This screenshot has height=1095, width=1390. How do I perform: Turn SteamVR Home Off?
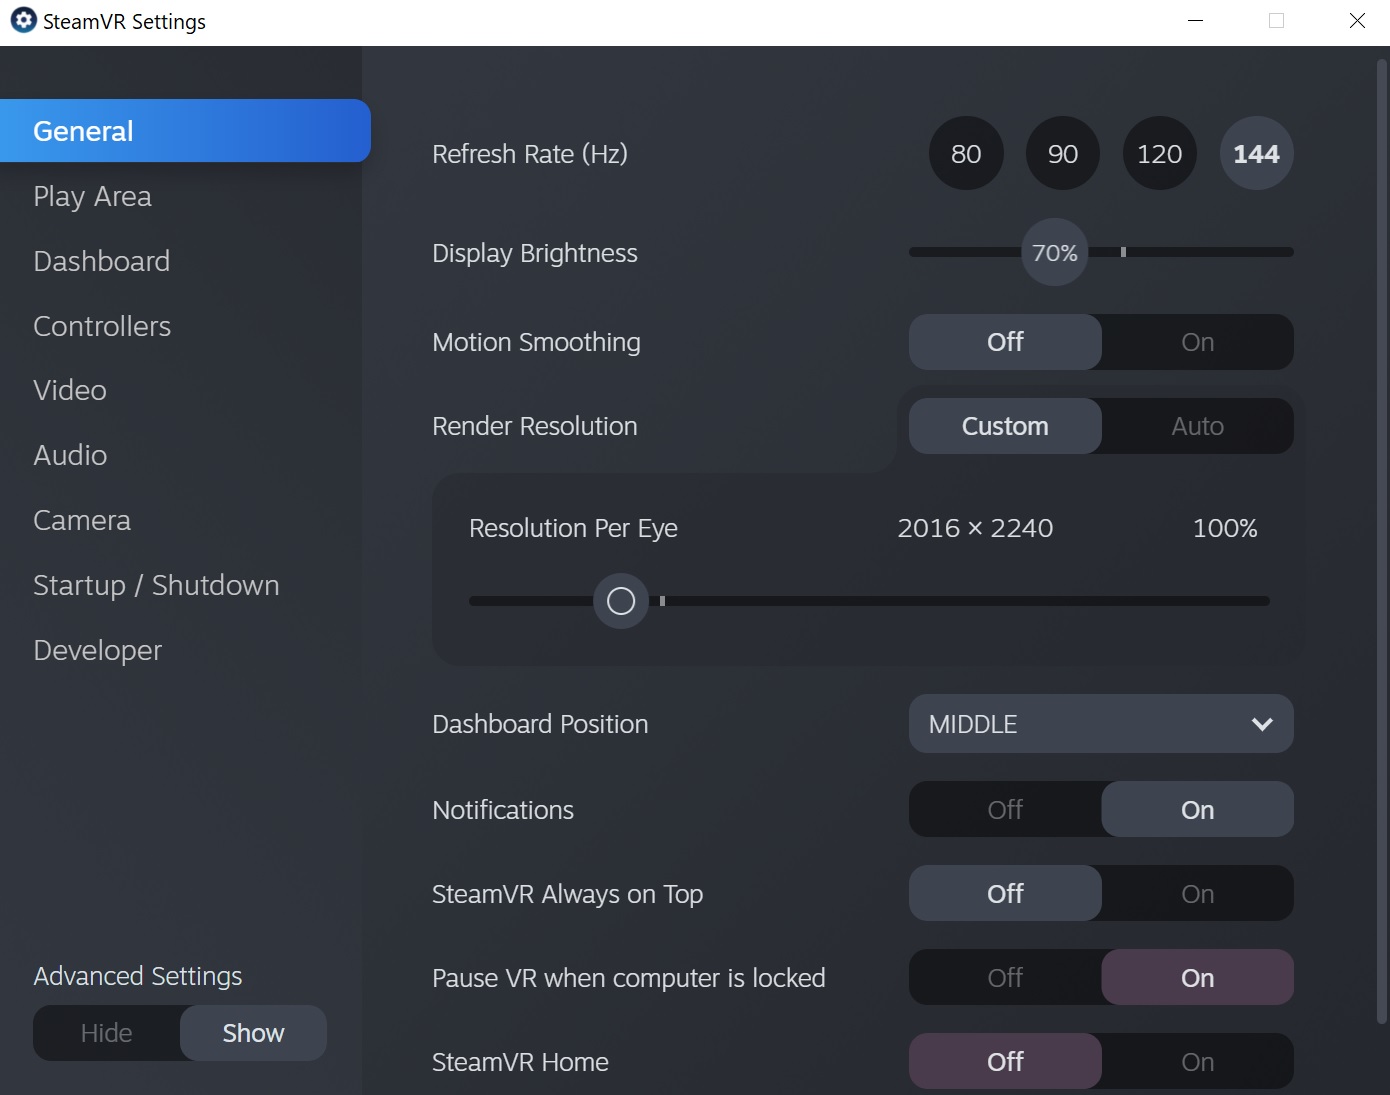1005,1061
